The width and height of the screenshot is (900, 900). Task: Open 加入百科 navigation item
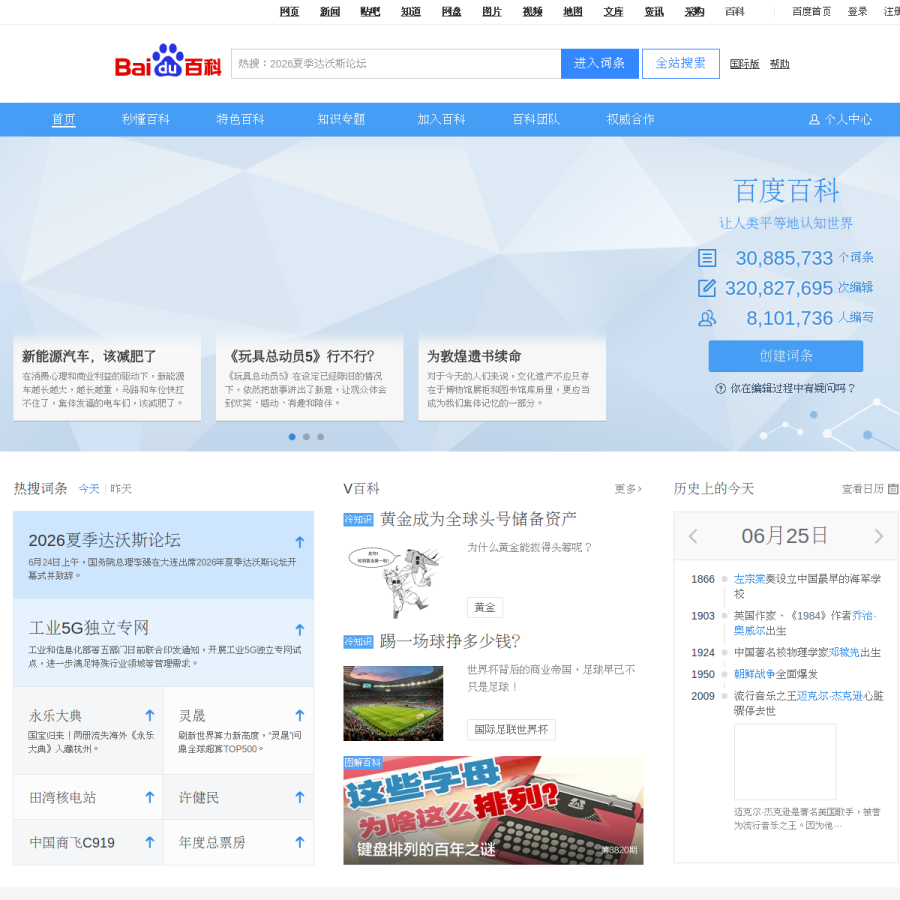point(441,119)
